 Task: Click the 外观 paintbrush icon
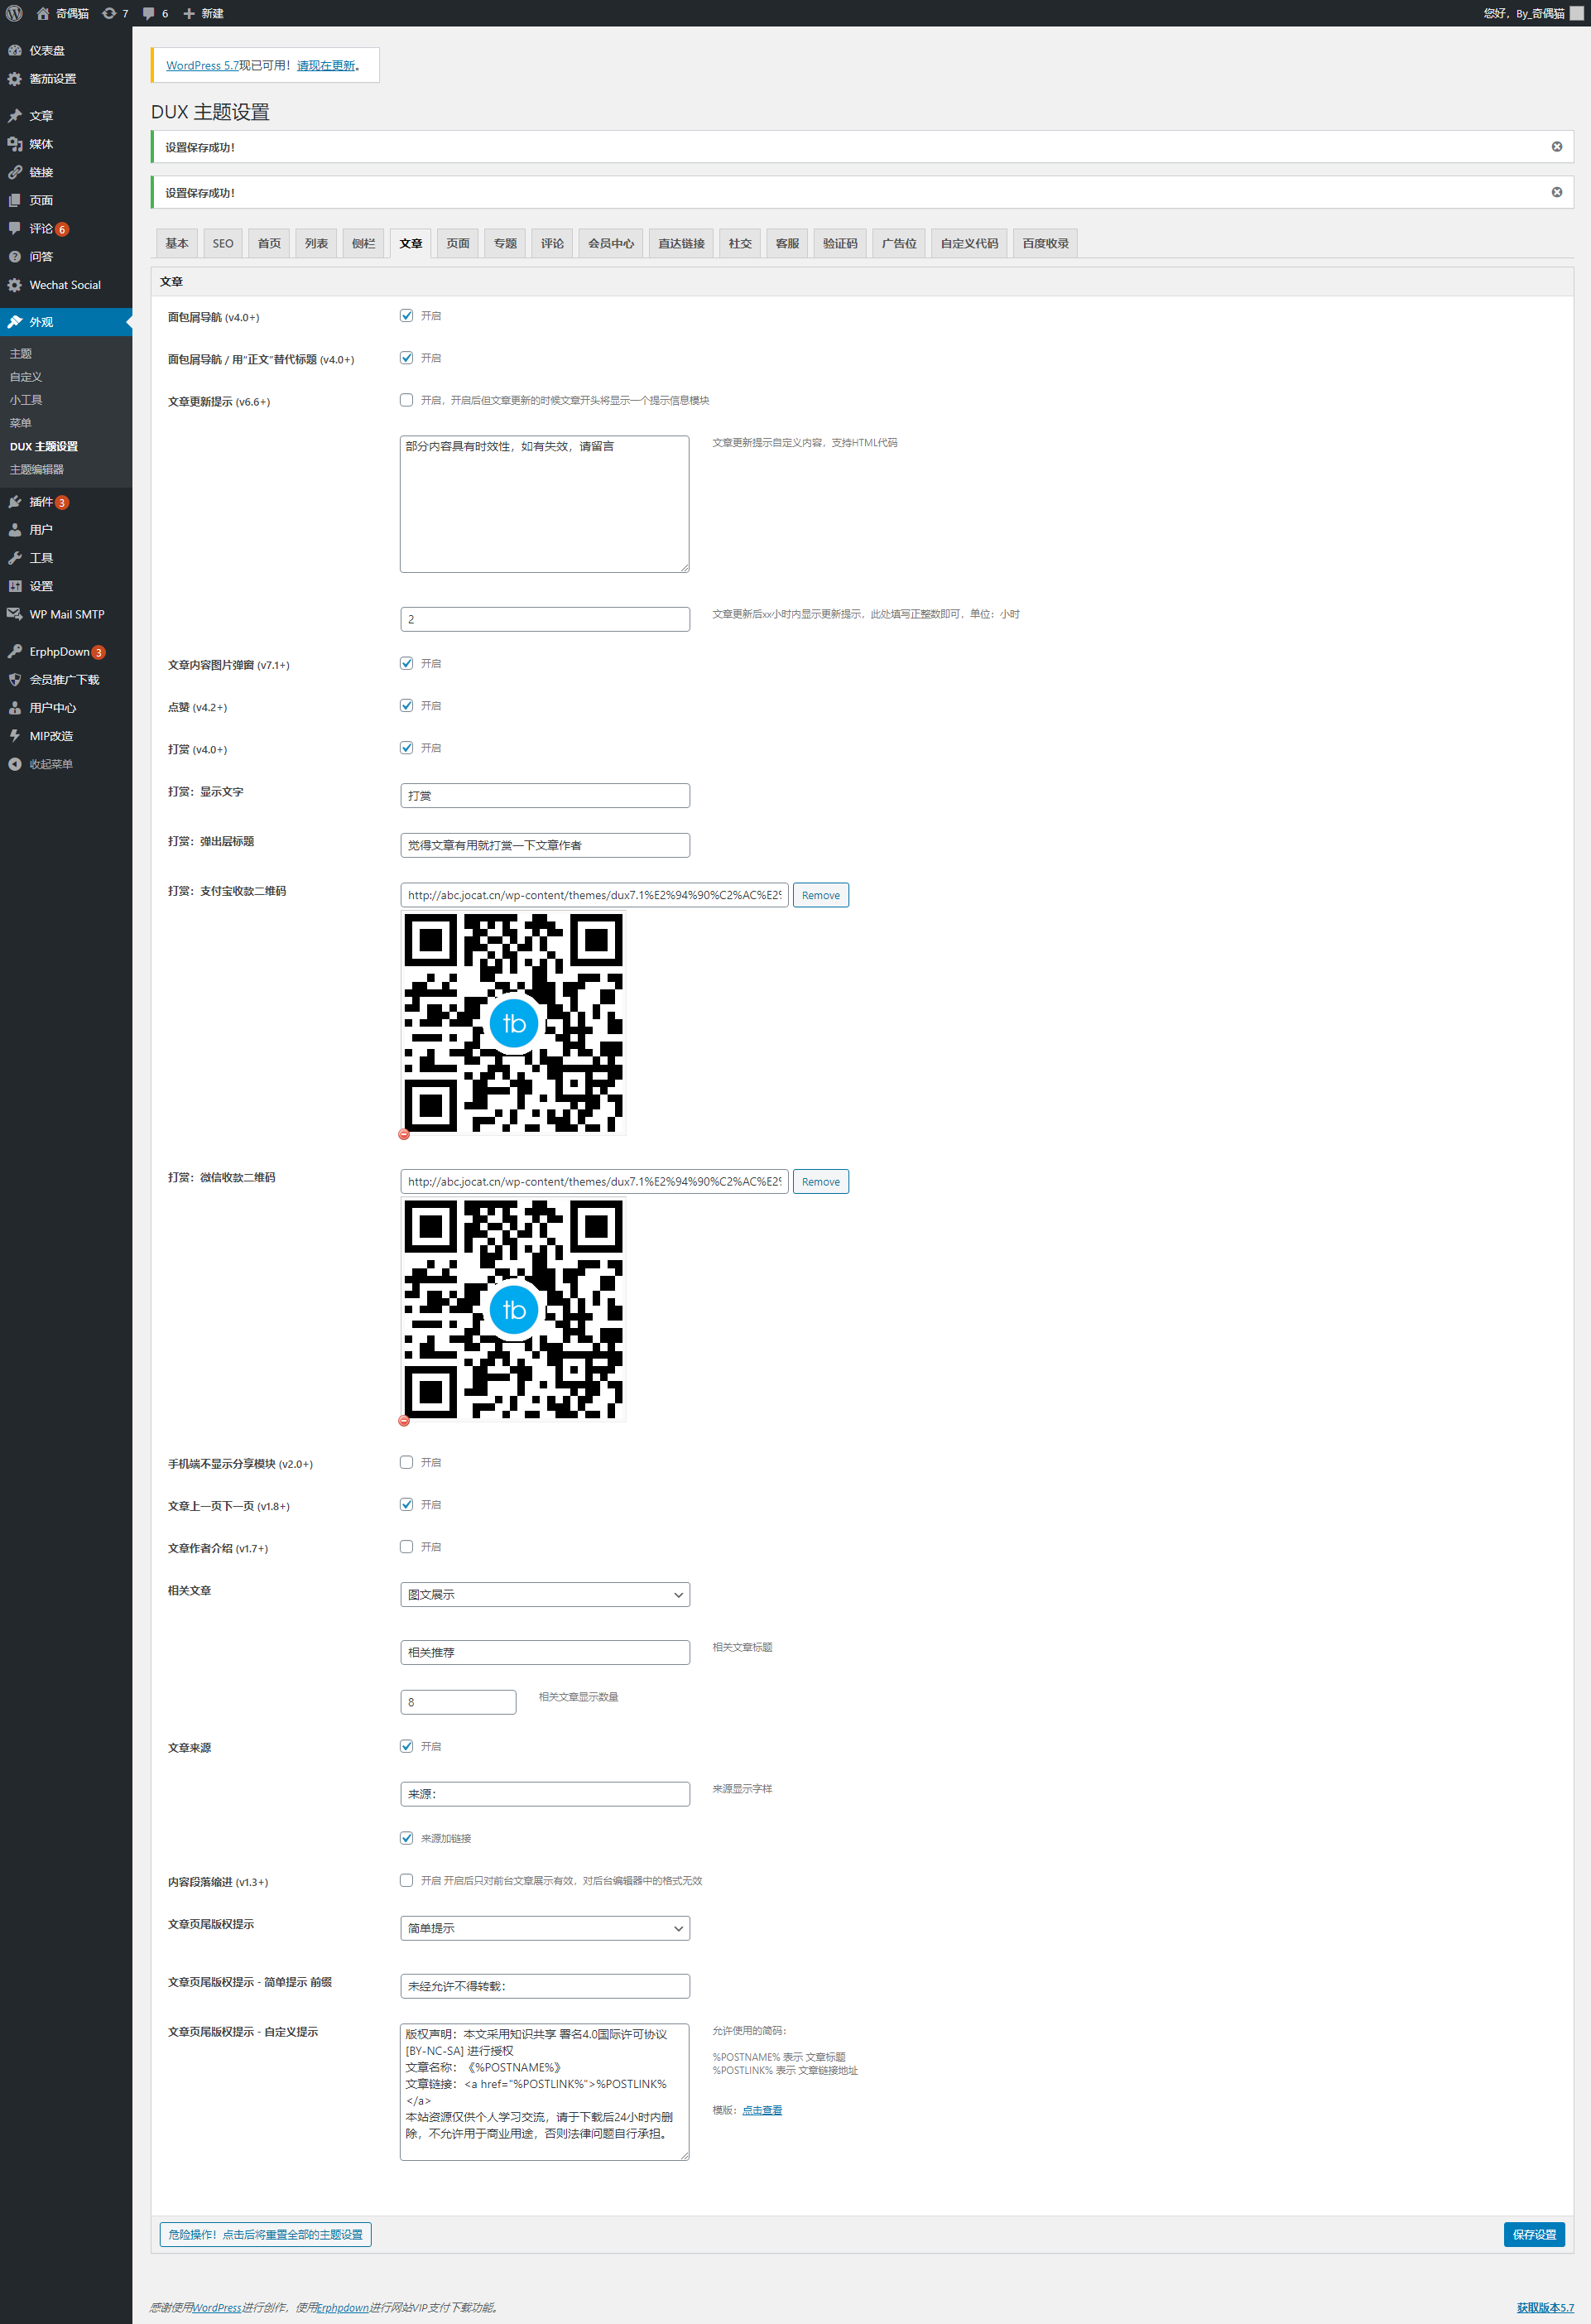15,322
